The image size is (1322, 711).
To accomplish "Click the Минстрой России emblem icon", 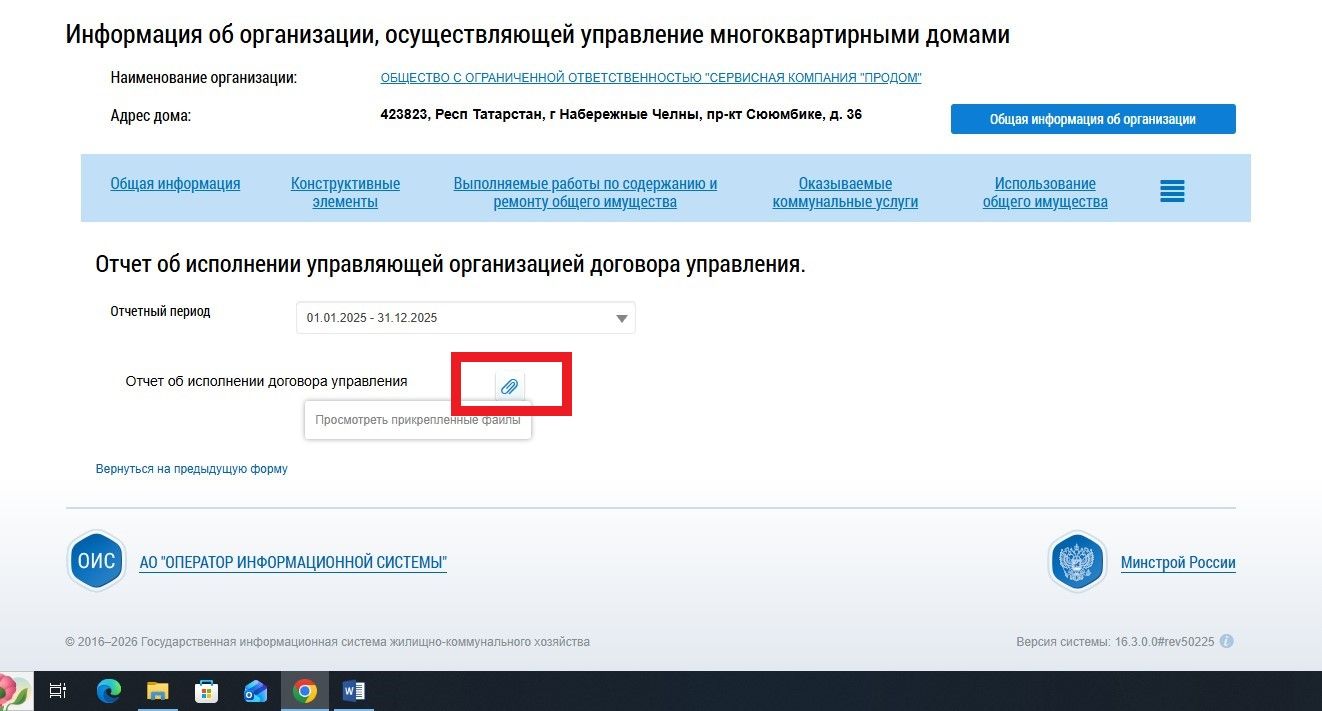I will point(1077,562).
